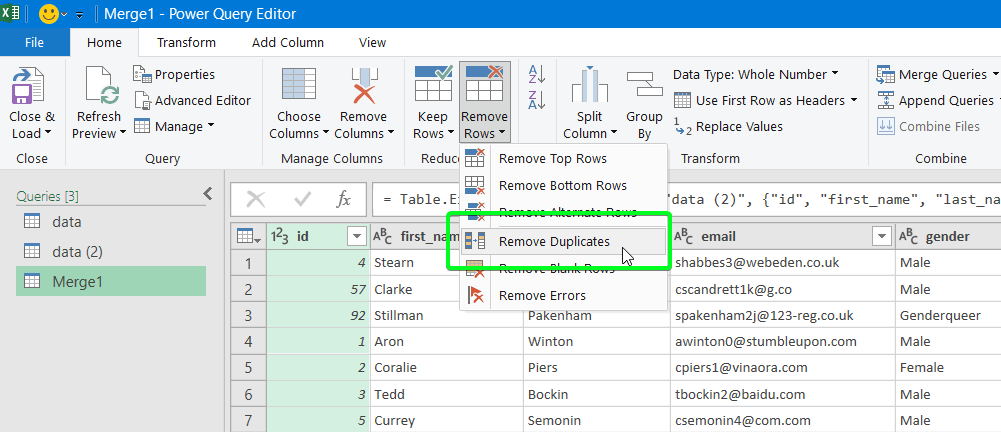
Task: Select row number 3 header
Action: pyautogui.click(x=248, y=315)
